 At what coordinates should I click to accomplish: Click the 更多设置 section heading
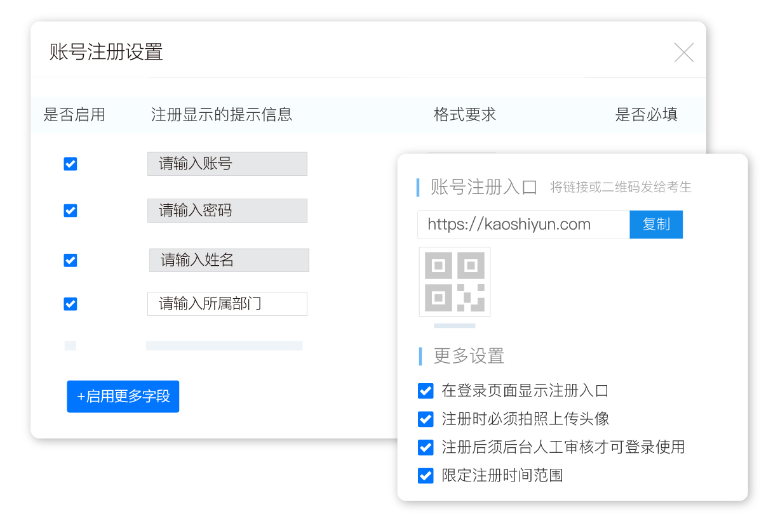[469, 356]
